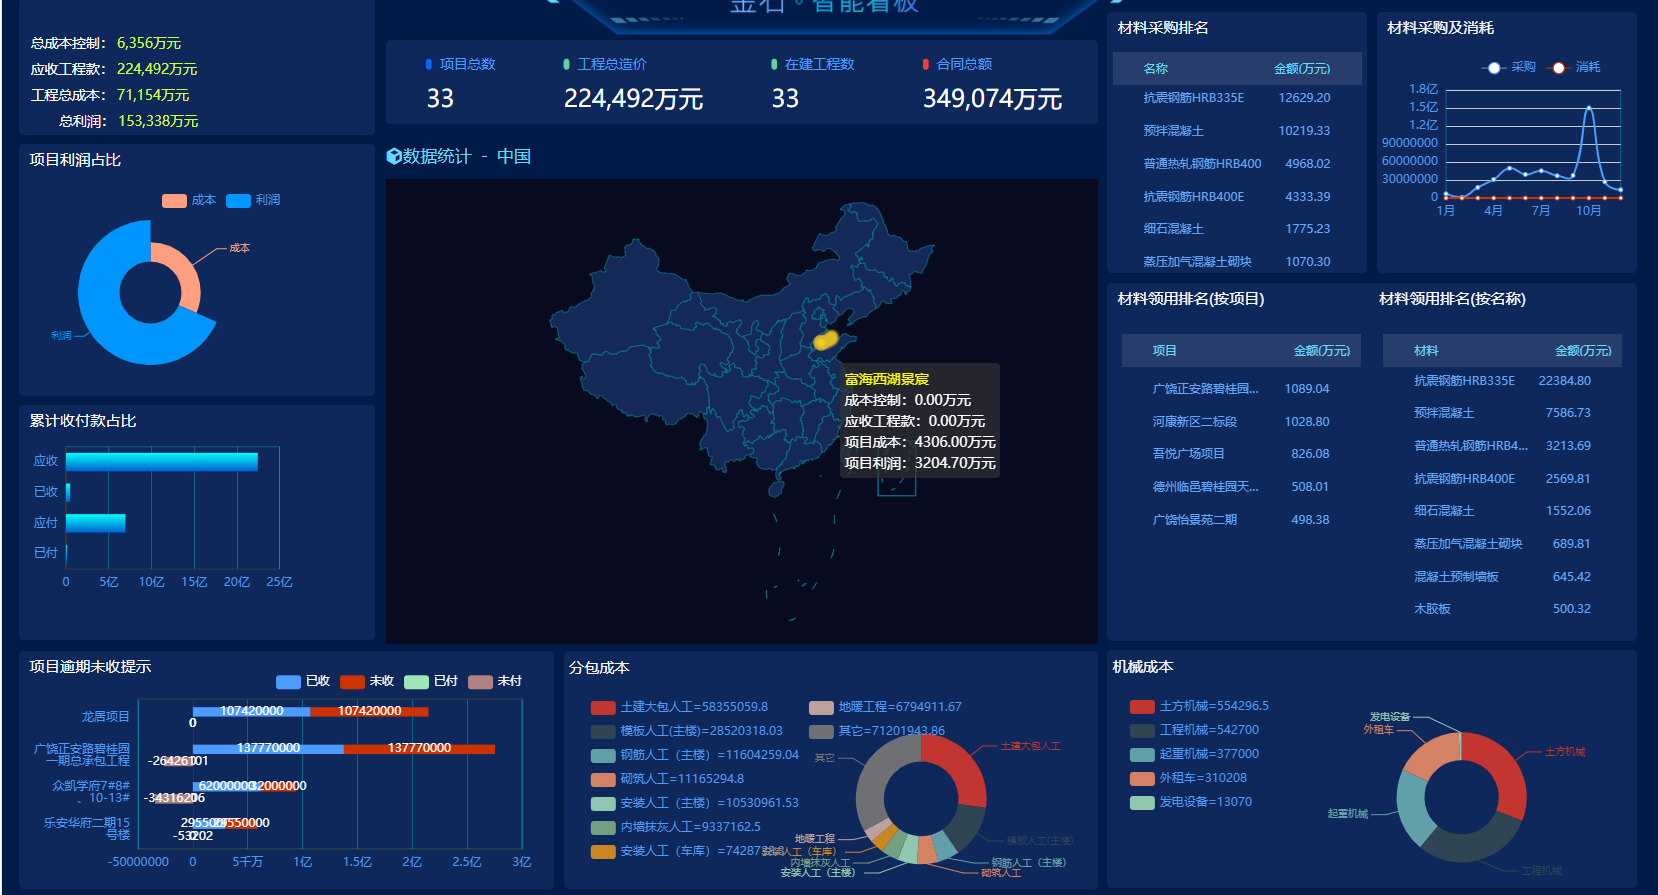Click the 抗震钢筋HRB335E row in 材料采购排名

1236,98
